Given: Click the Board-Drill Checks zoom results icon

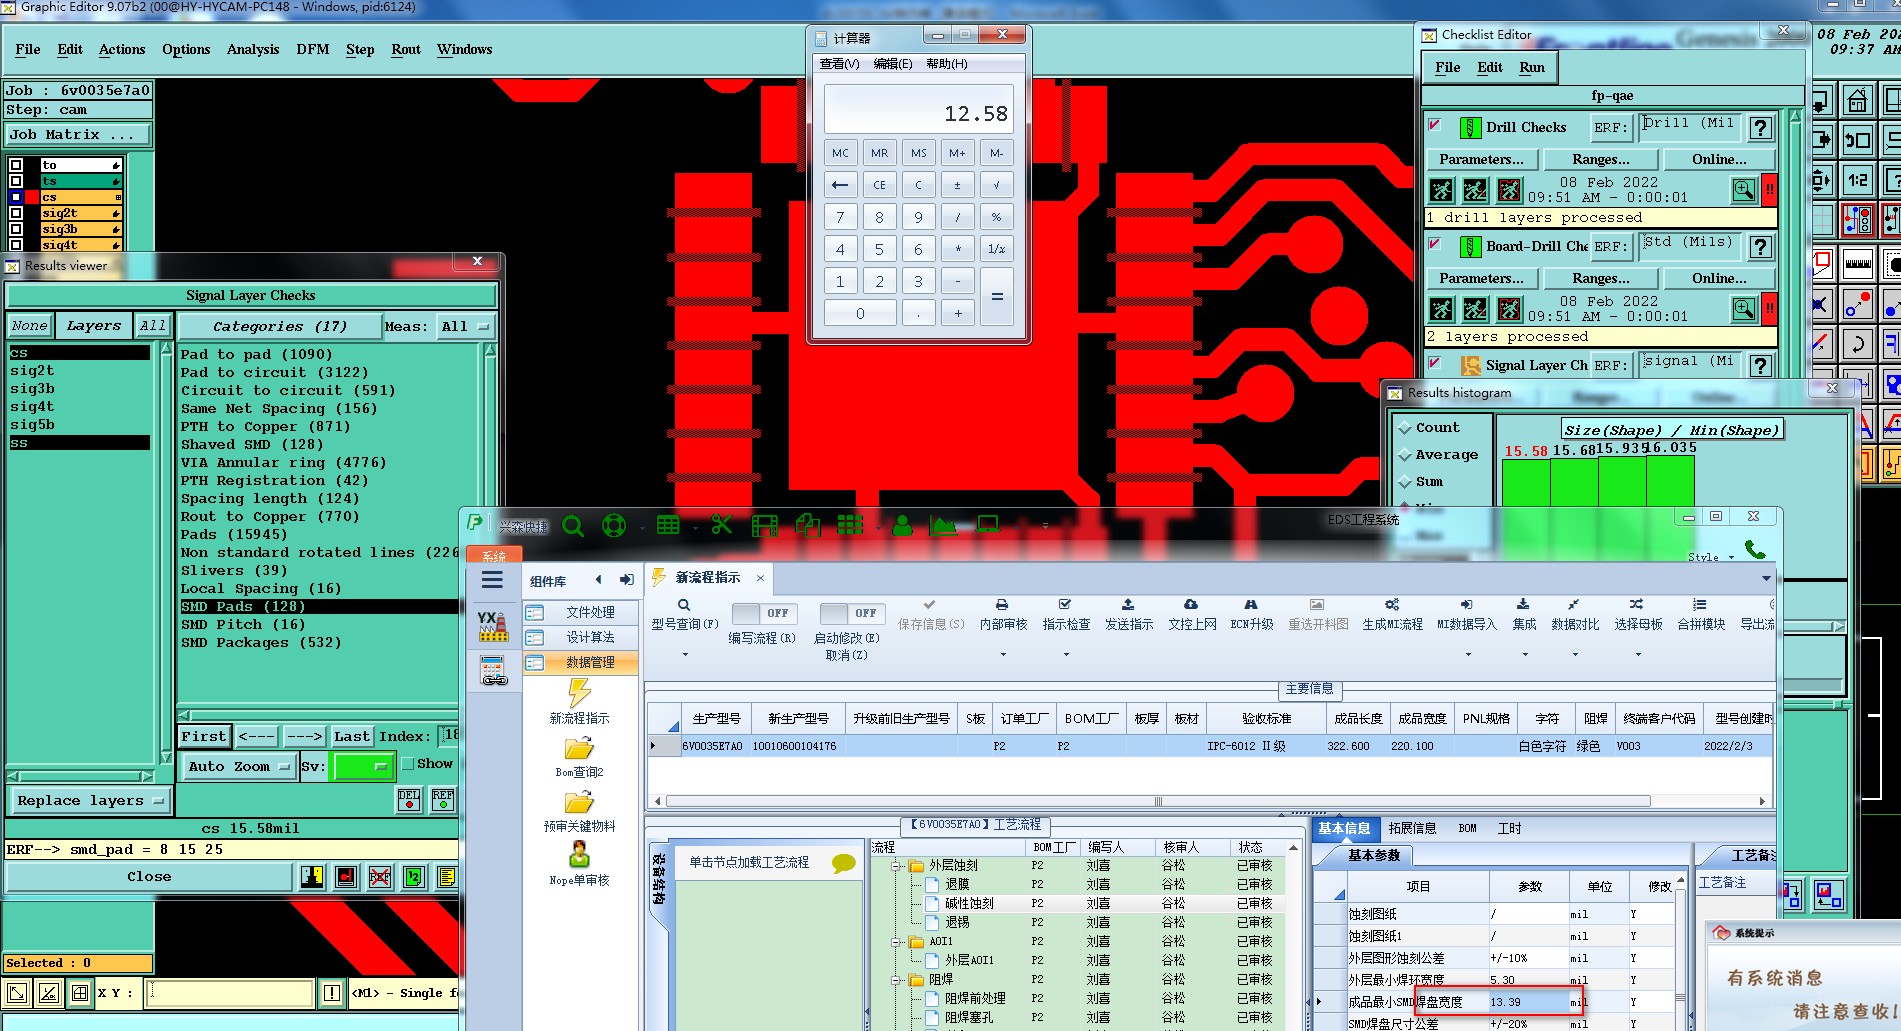Looking at the screenshot, I should pyautogui.click(x=1744, y=309).
